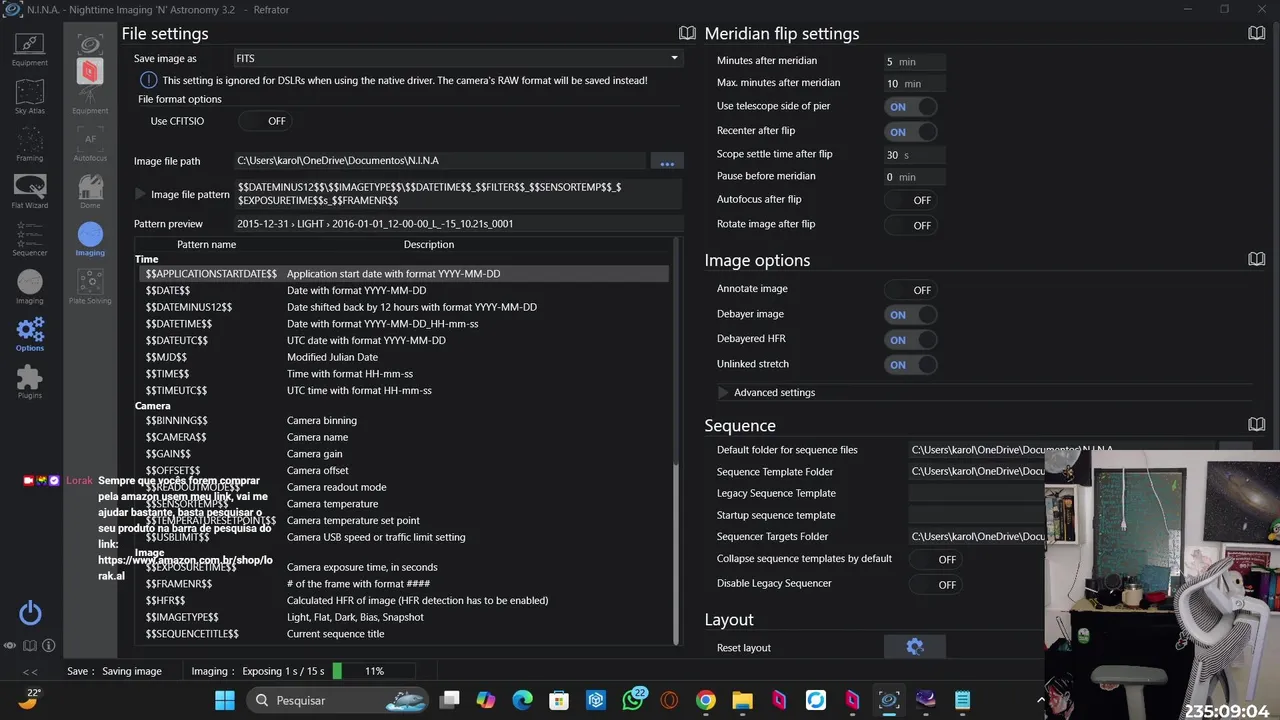Open the Sequencer section
The image size is (1280, 720).
point(29,238)
